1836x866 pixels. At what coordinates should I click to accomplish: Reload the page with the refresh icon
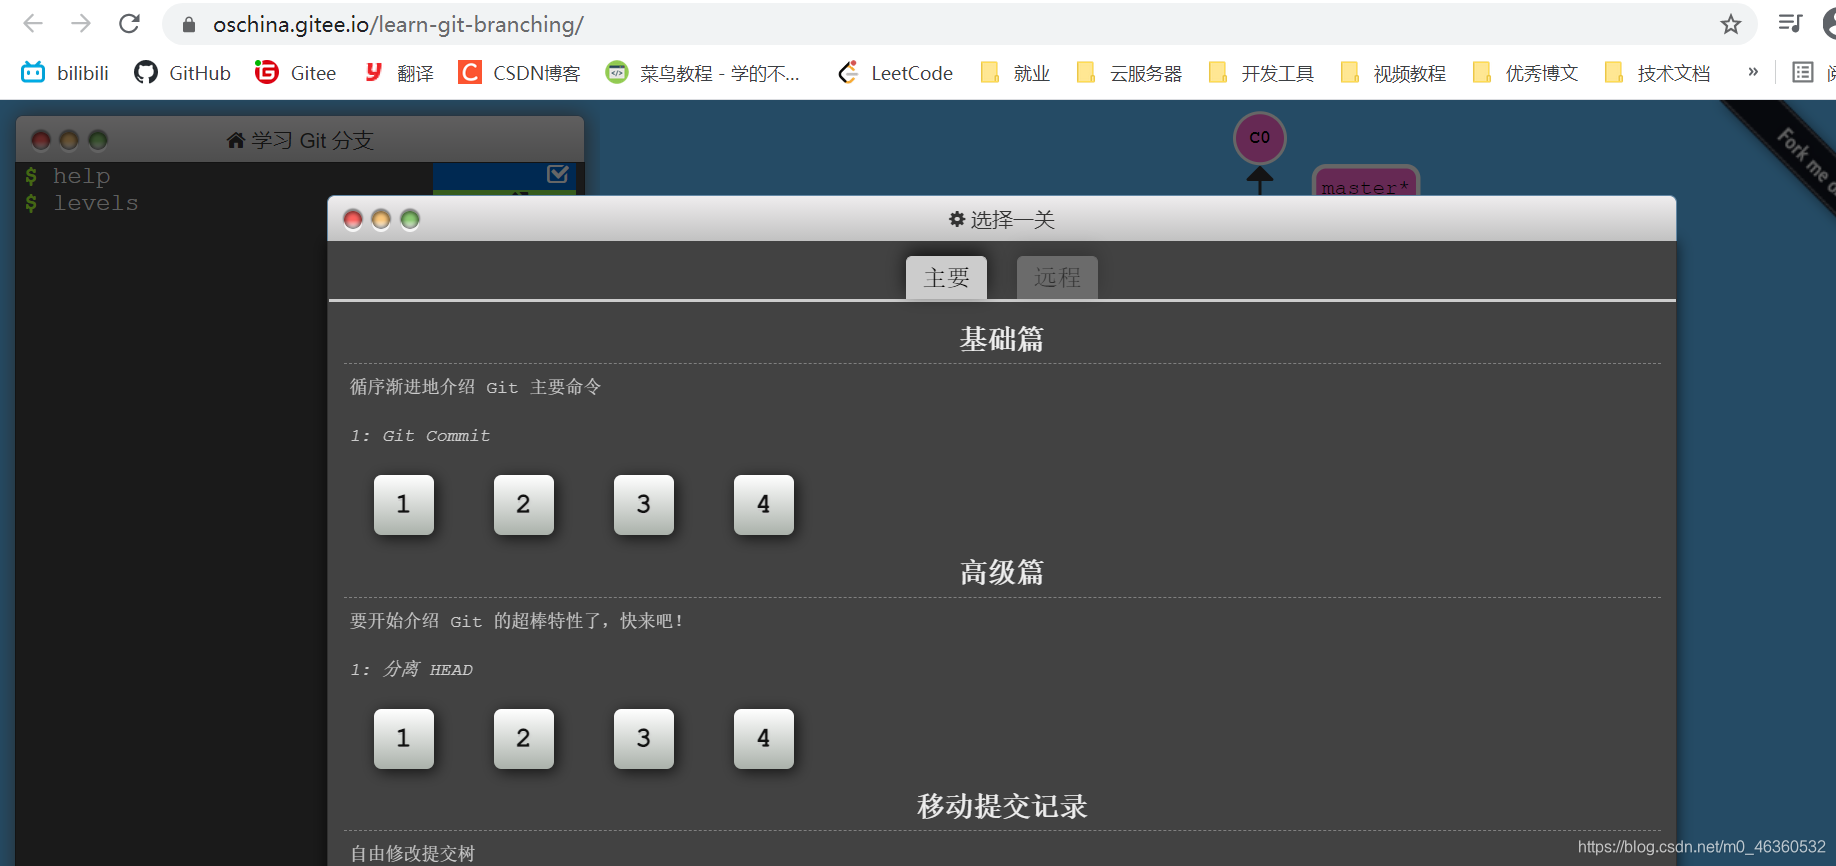(x=129, y=24)
